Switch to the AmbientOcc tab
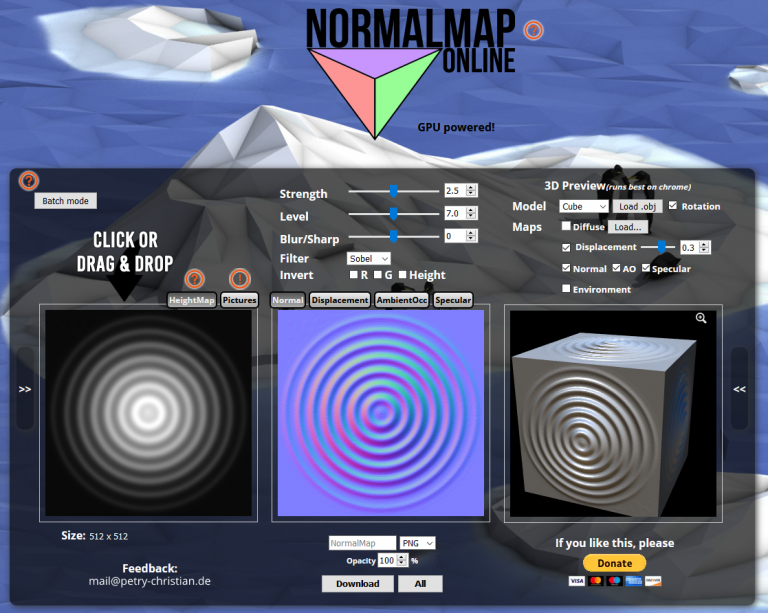Screen dimensions: 768x613 click(x=402, y=300)
